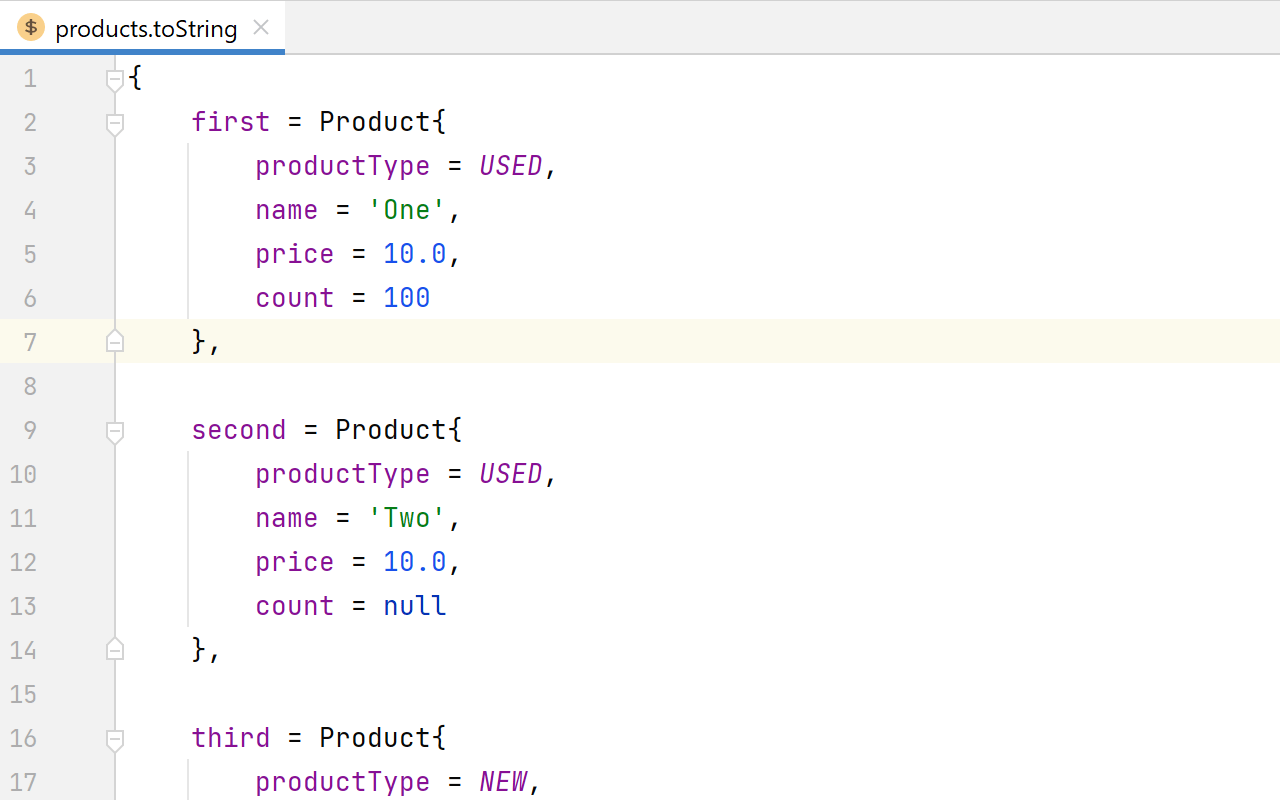
Task: Click the evaluated expression dollar icon
Action: (x=30, y=27)
